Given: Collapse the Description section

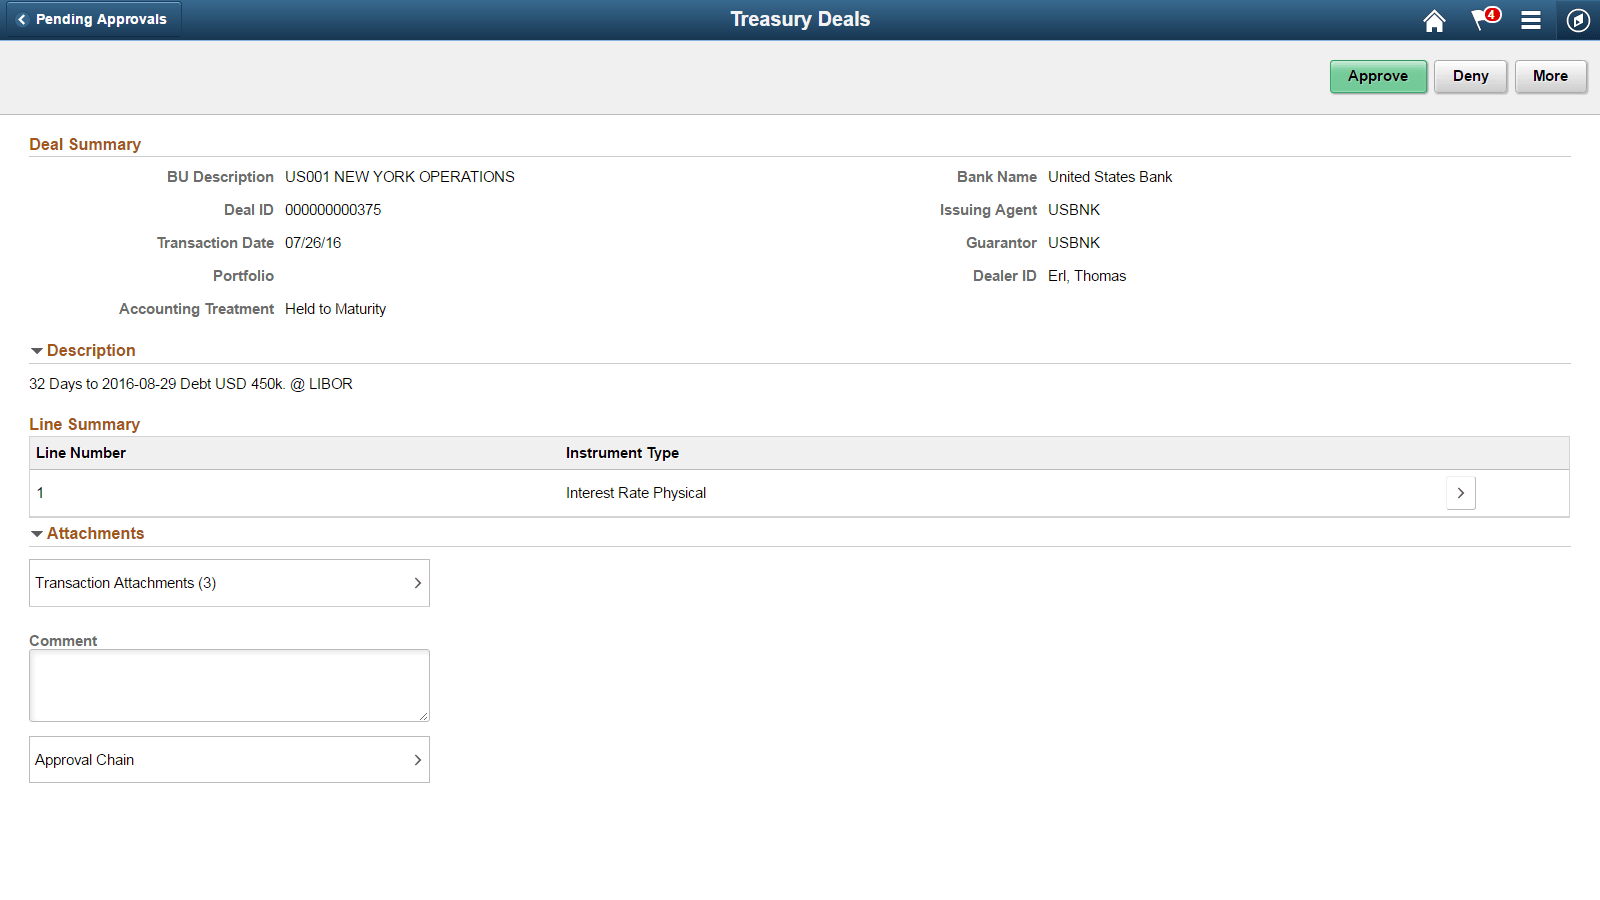Looking at the screenshot, I should point(36,350).
